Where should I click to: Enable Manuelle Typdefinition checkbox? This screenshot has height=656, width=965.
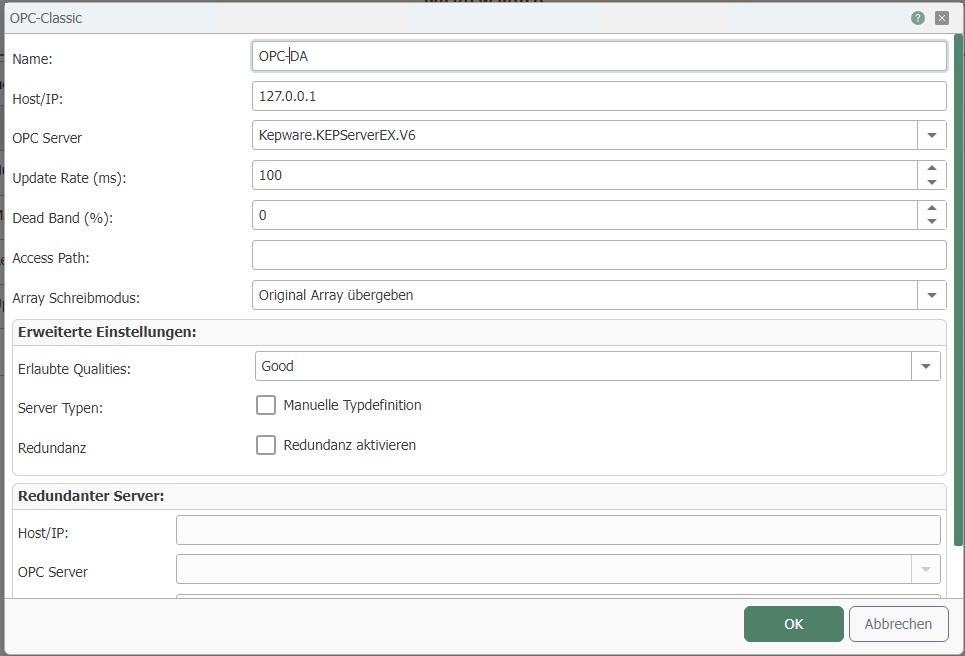click(x=266, y=405)
